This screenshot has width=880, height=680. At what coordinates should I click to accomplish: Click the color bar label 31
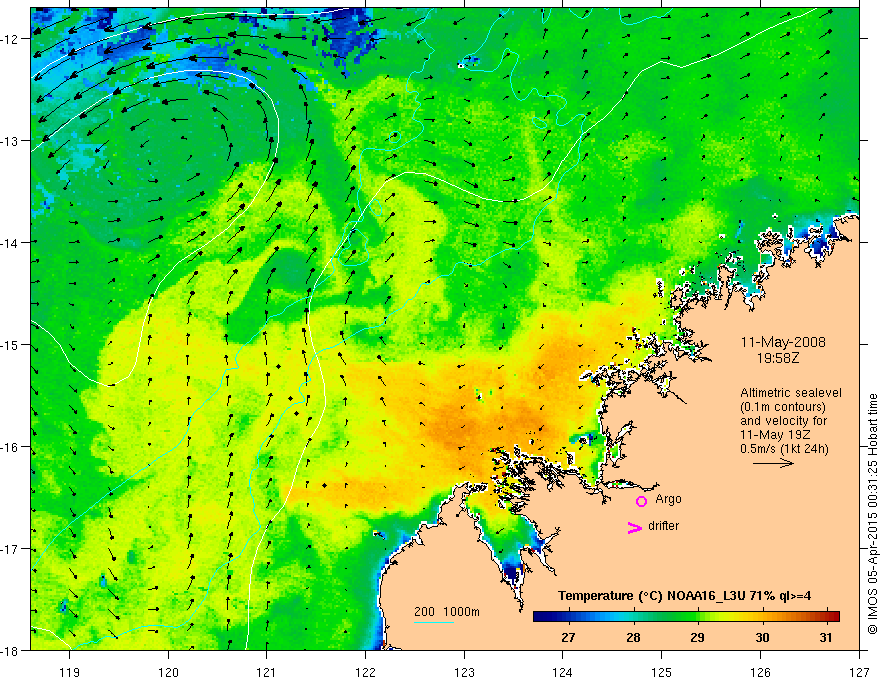(825, 637)
